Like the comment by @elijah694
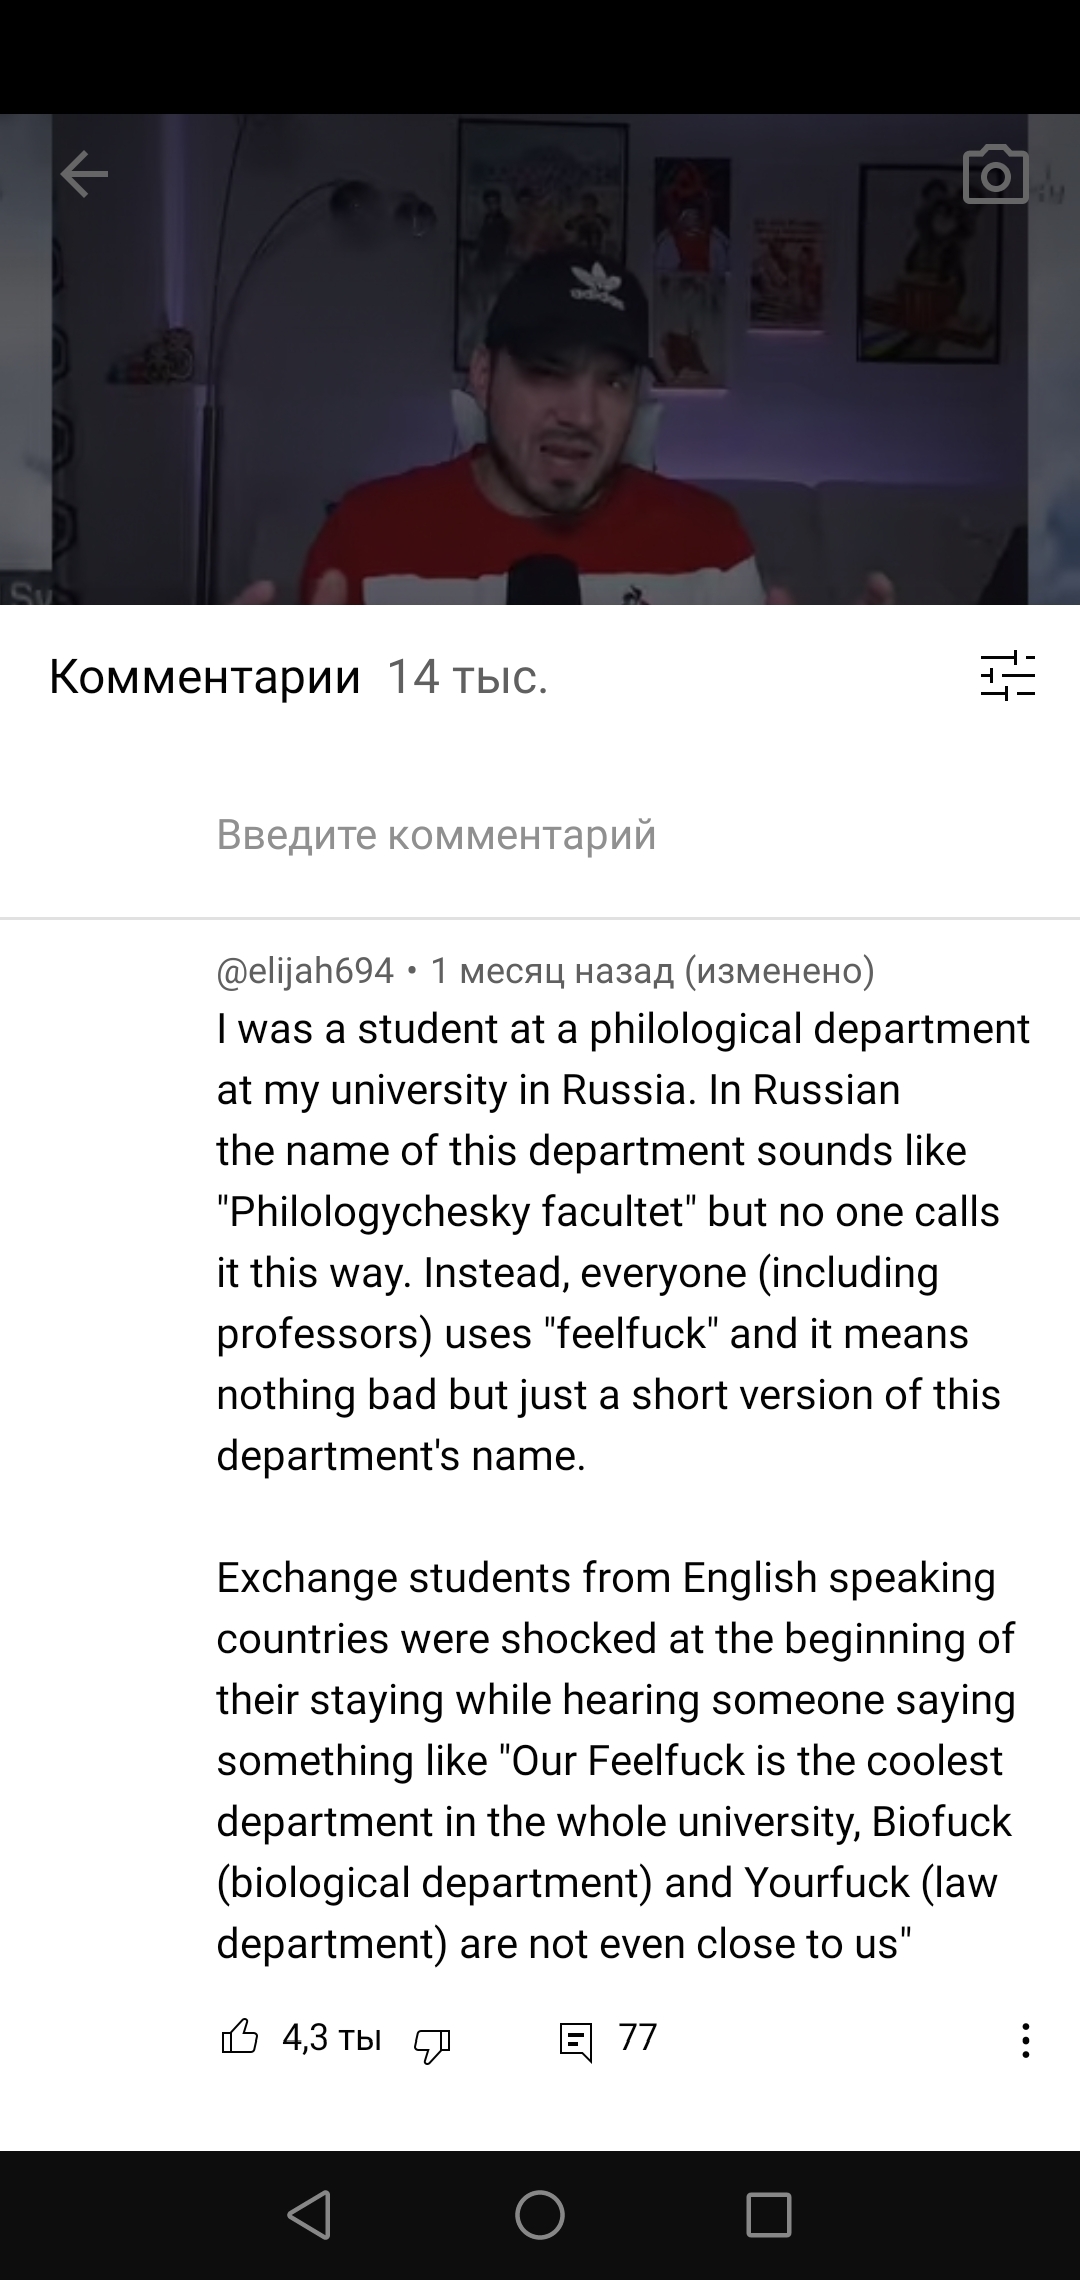The height and width of the screenshot is (2280, 1080). pos(239,2038)
